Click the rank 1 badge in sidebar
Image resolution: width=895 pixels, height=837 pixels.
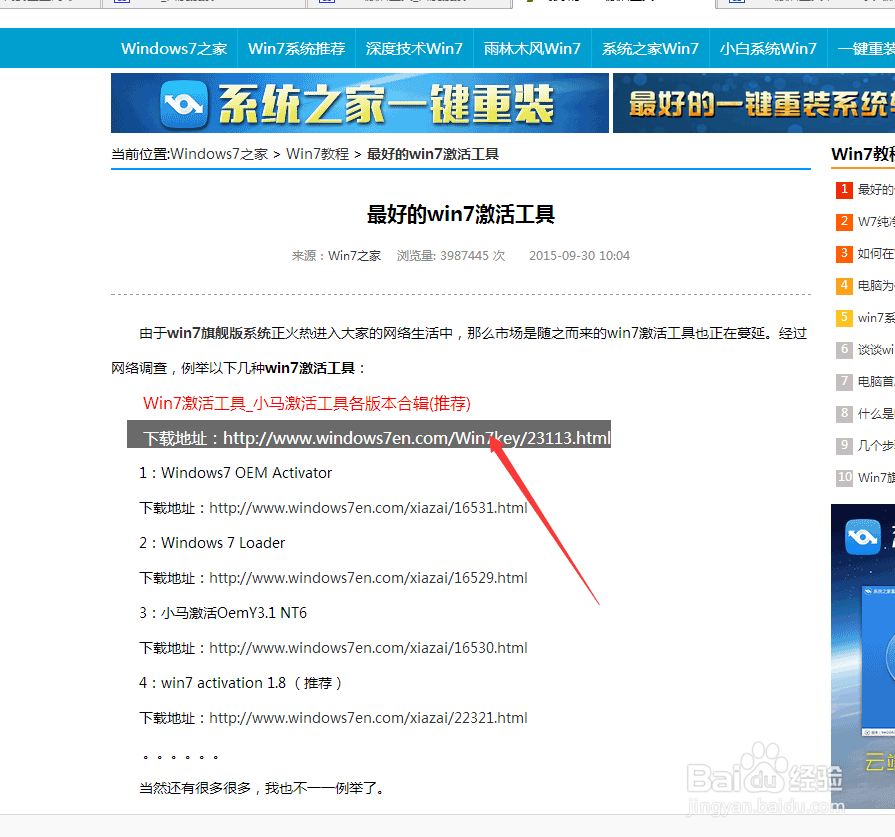coord(844,190)
